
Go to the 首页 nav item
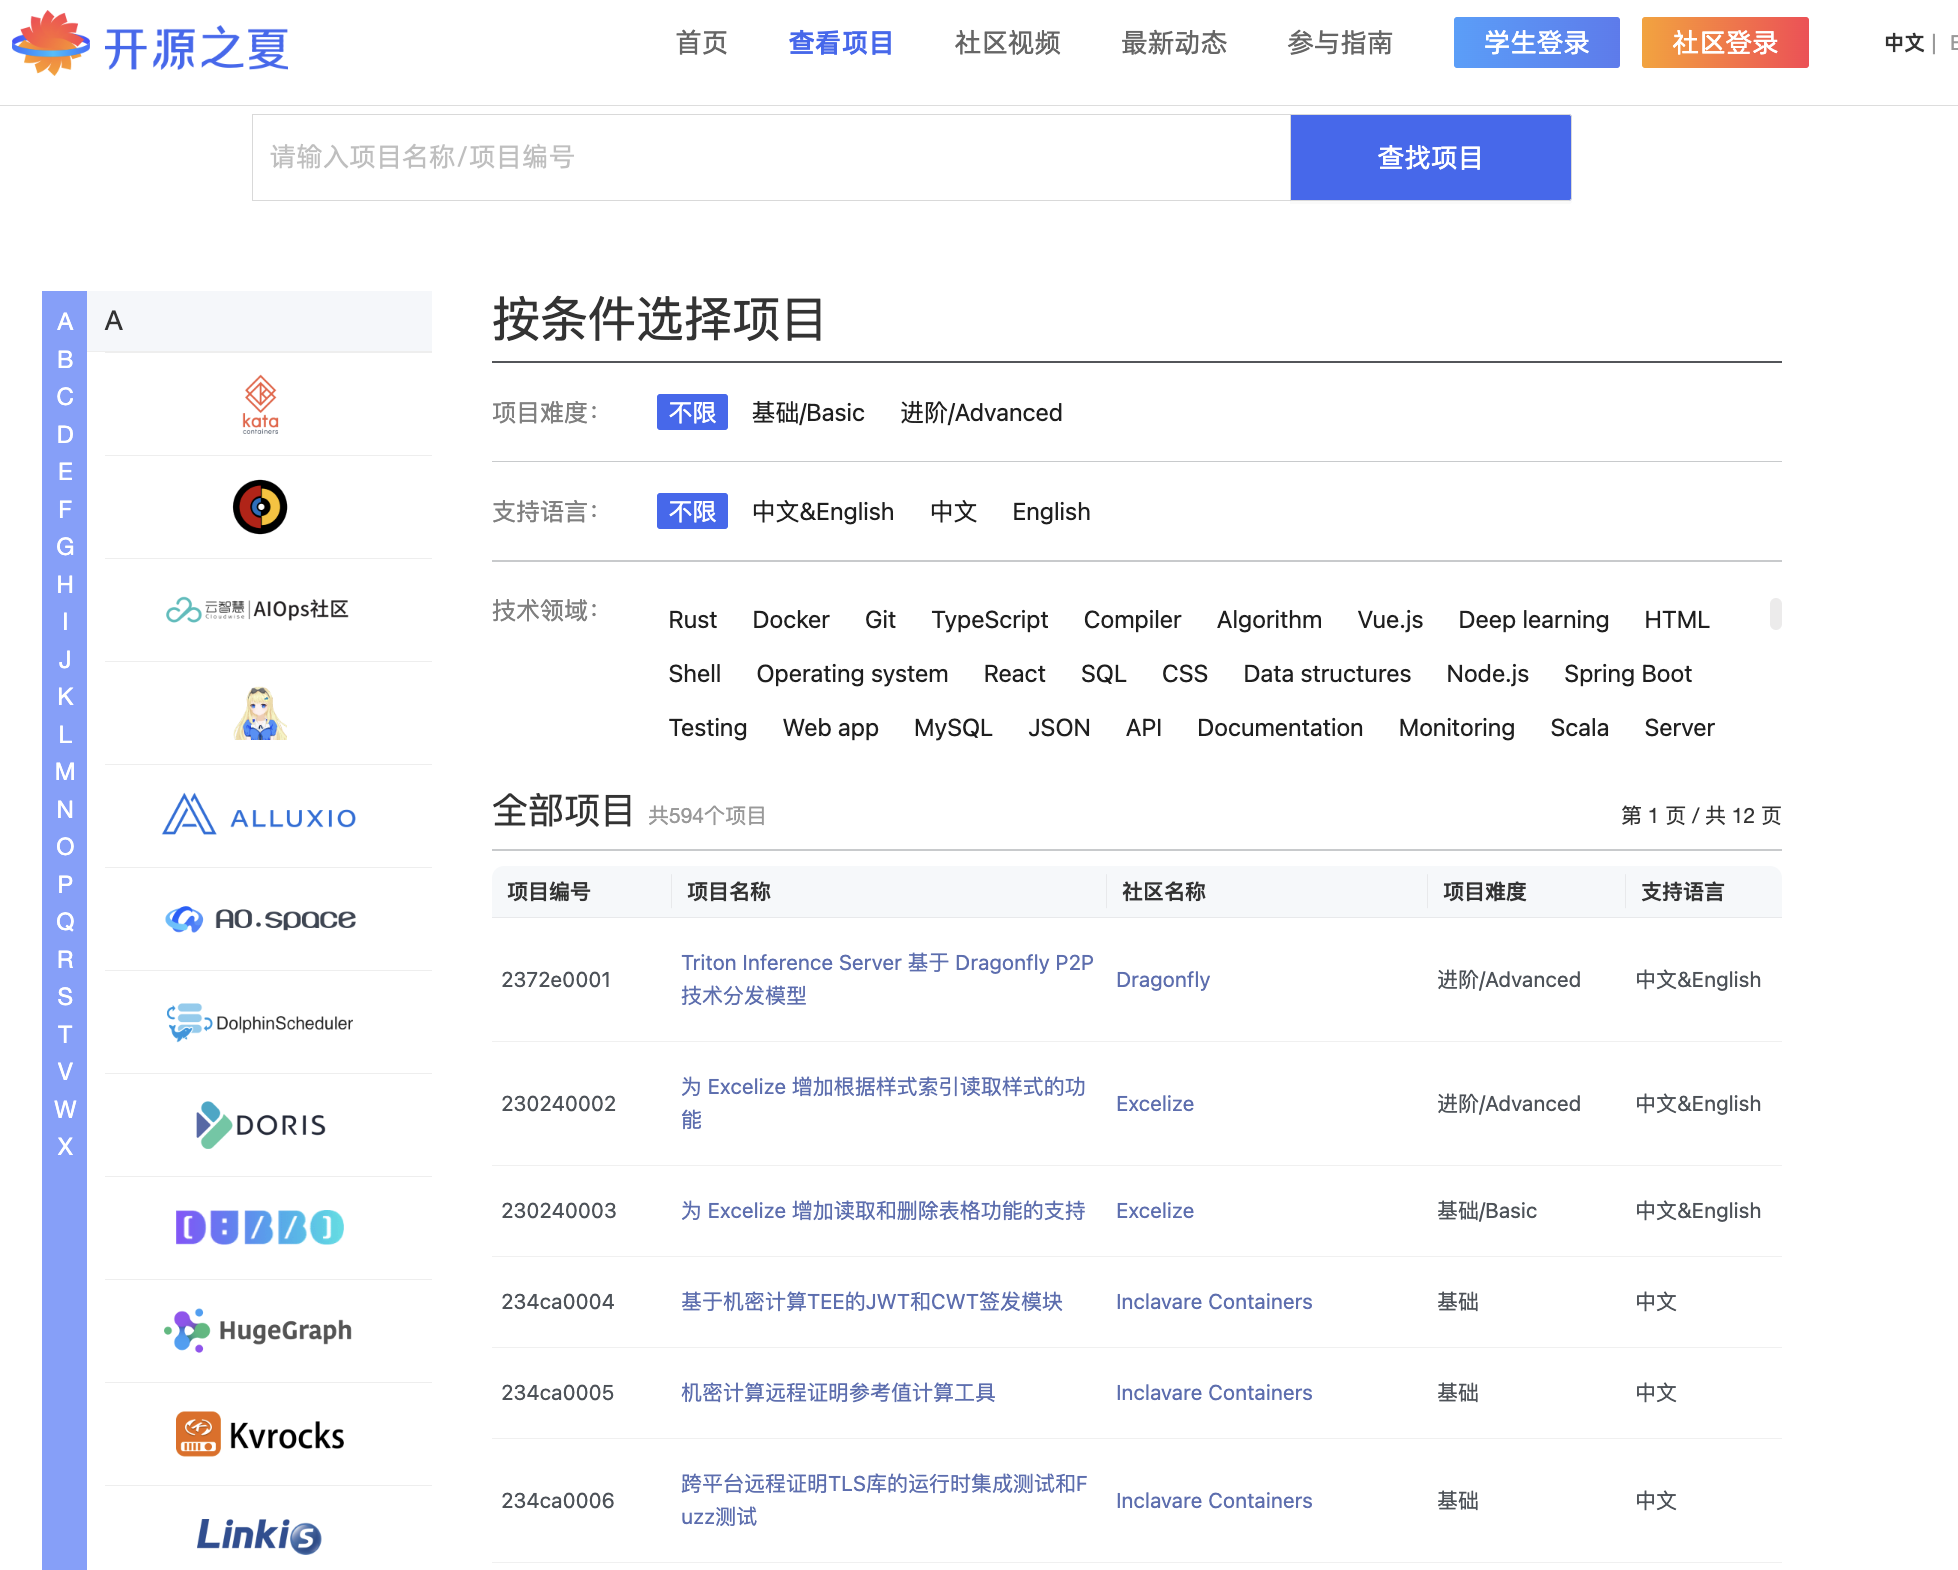(x=702, y=43)
